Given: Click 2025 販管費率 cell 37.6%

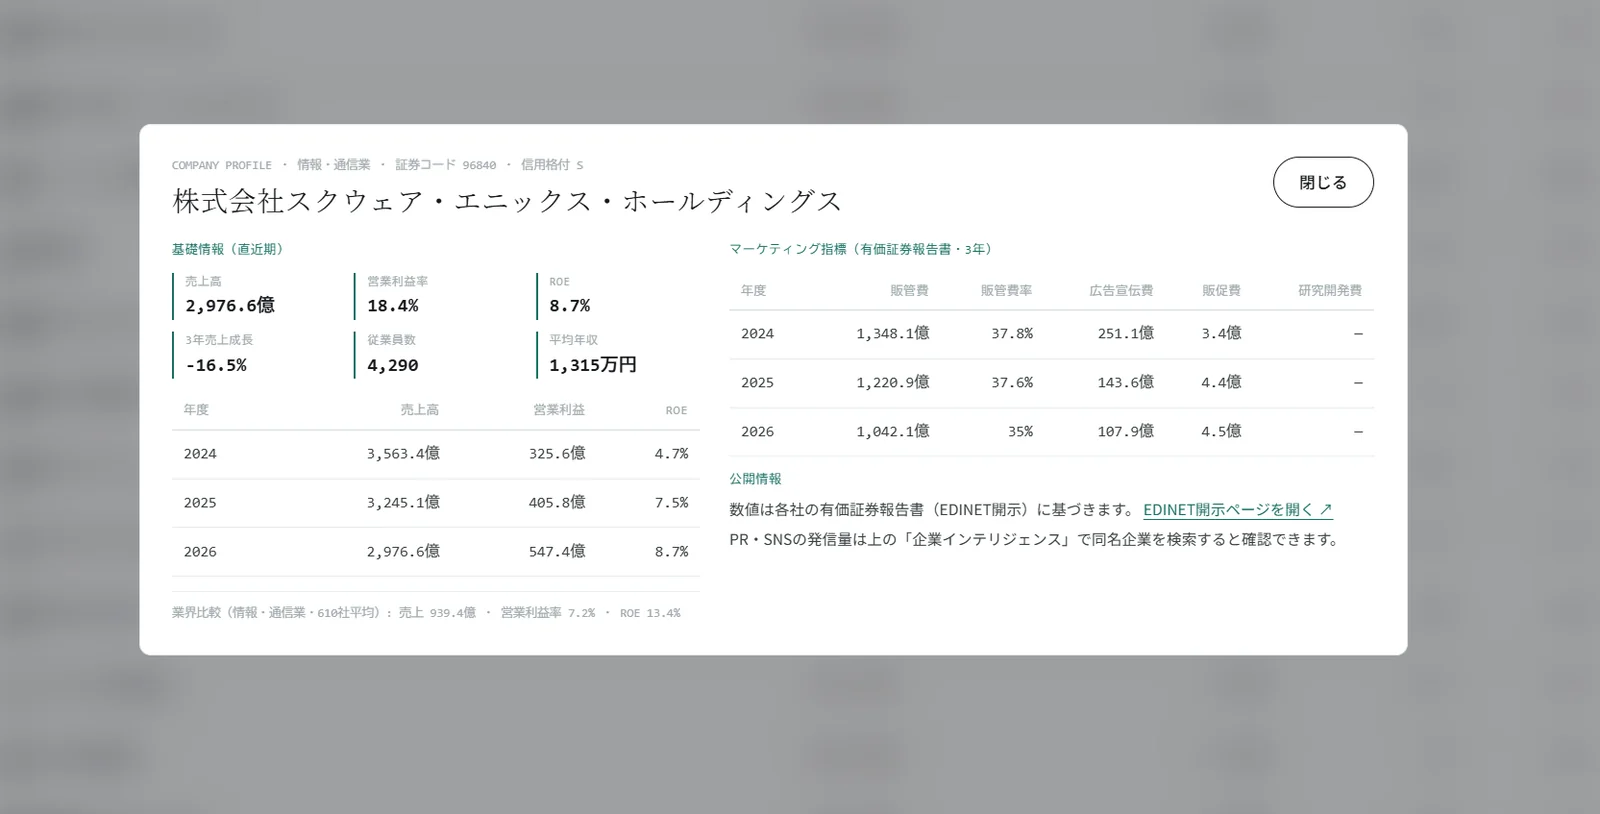Looking at the screenshot, I should (x=1012, y=382).
